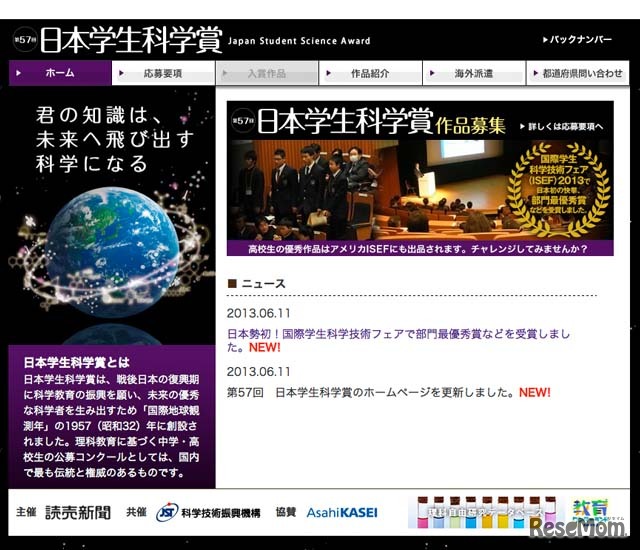
Task: Click the arrow icon on 海外派遣 tab
Action: (x=432, y=73)
